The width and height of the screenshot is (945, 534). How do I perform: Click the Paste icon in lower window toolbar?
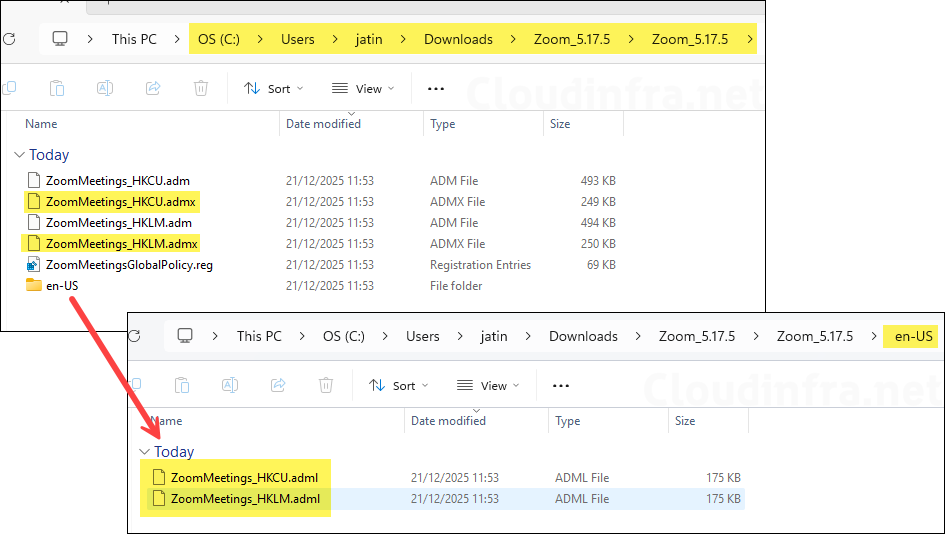coord(181,385)
